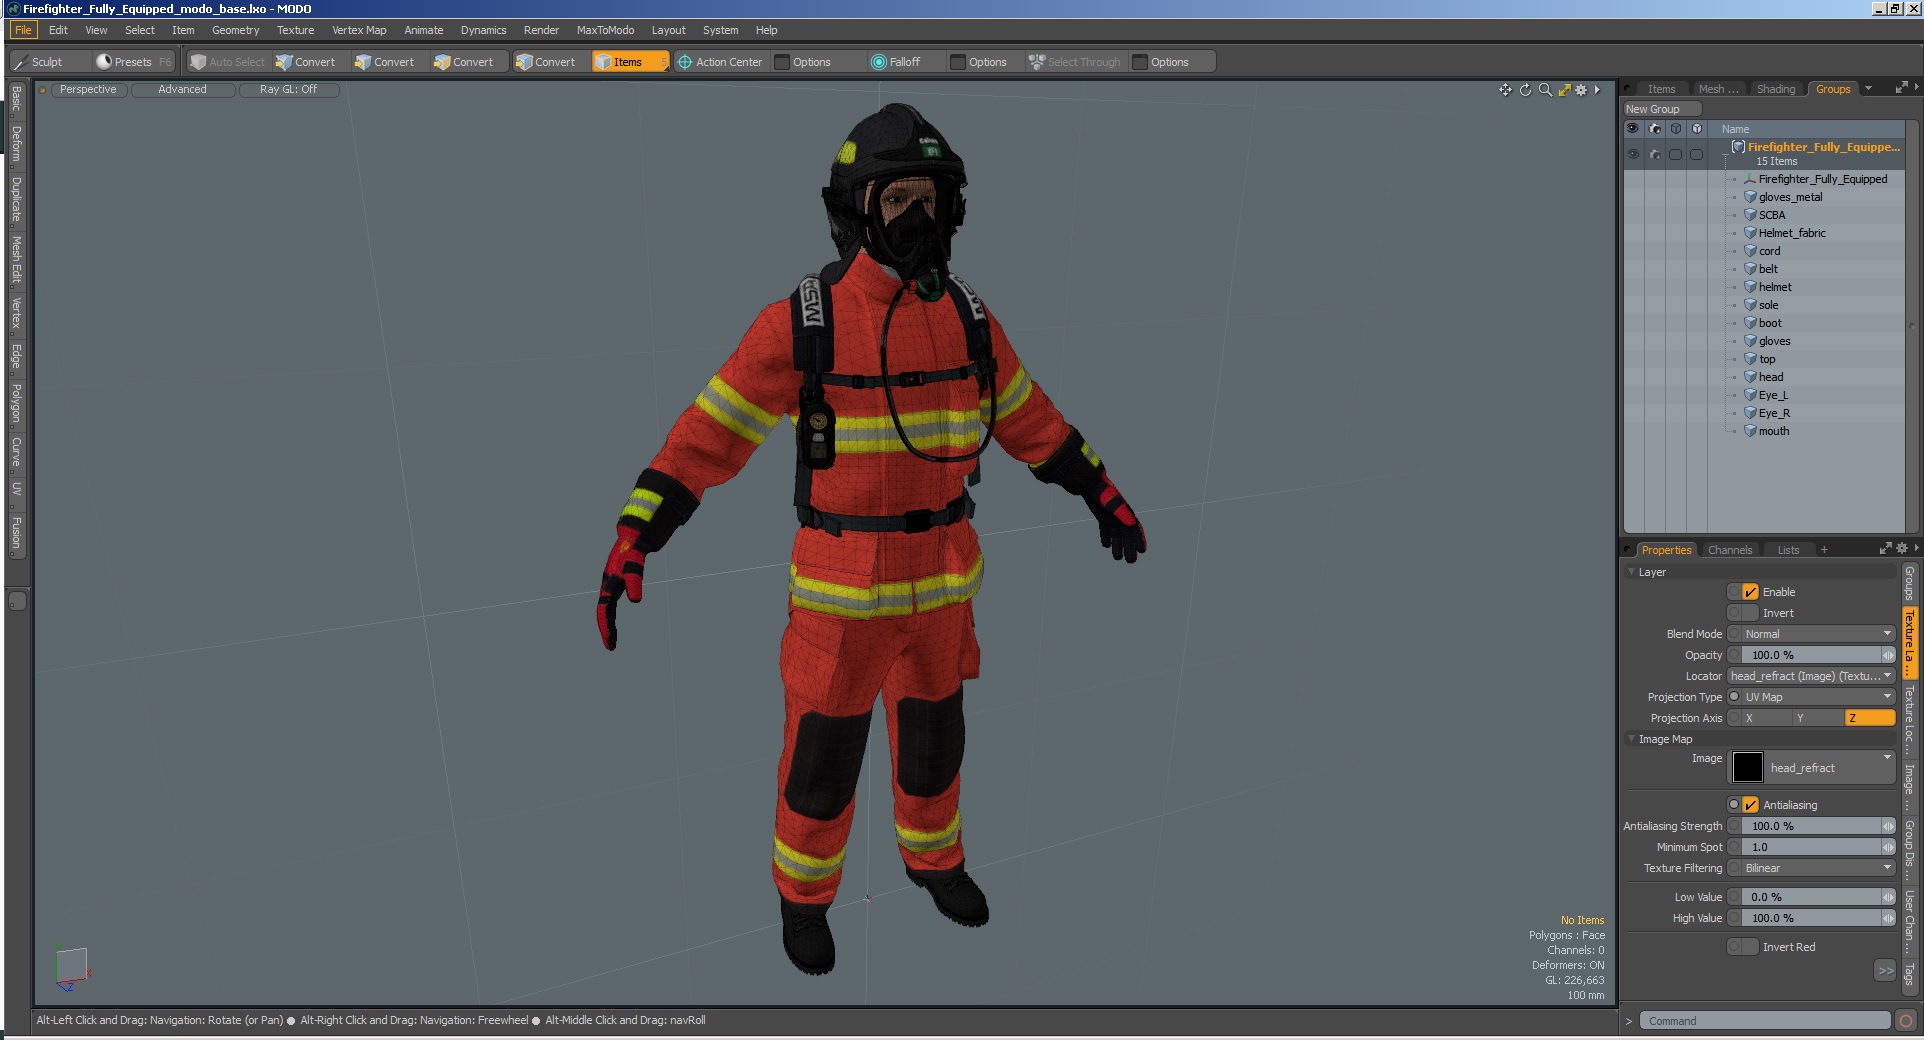The height and width of the screenshot is (1040, 1924).
Task: Open the Texture Filtering Bilinear dropdown
Action: coord(1818,868)
